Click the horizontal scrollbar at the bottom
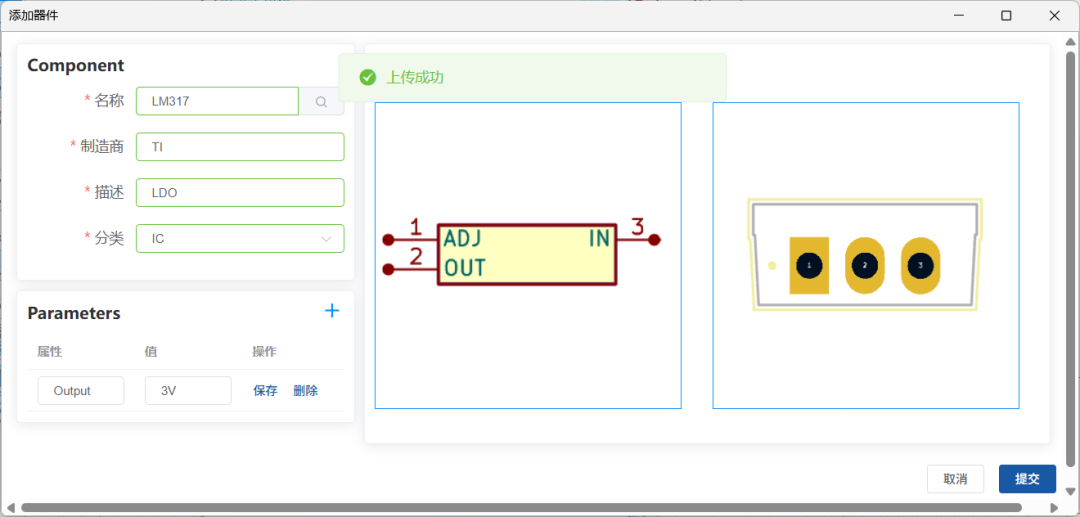1080x517 pixels. [x=521, y=507]
